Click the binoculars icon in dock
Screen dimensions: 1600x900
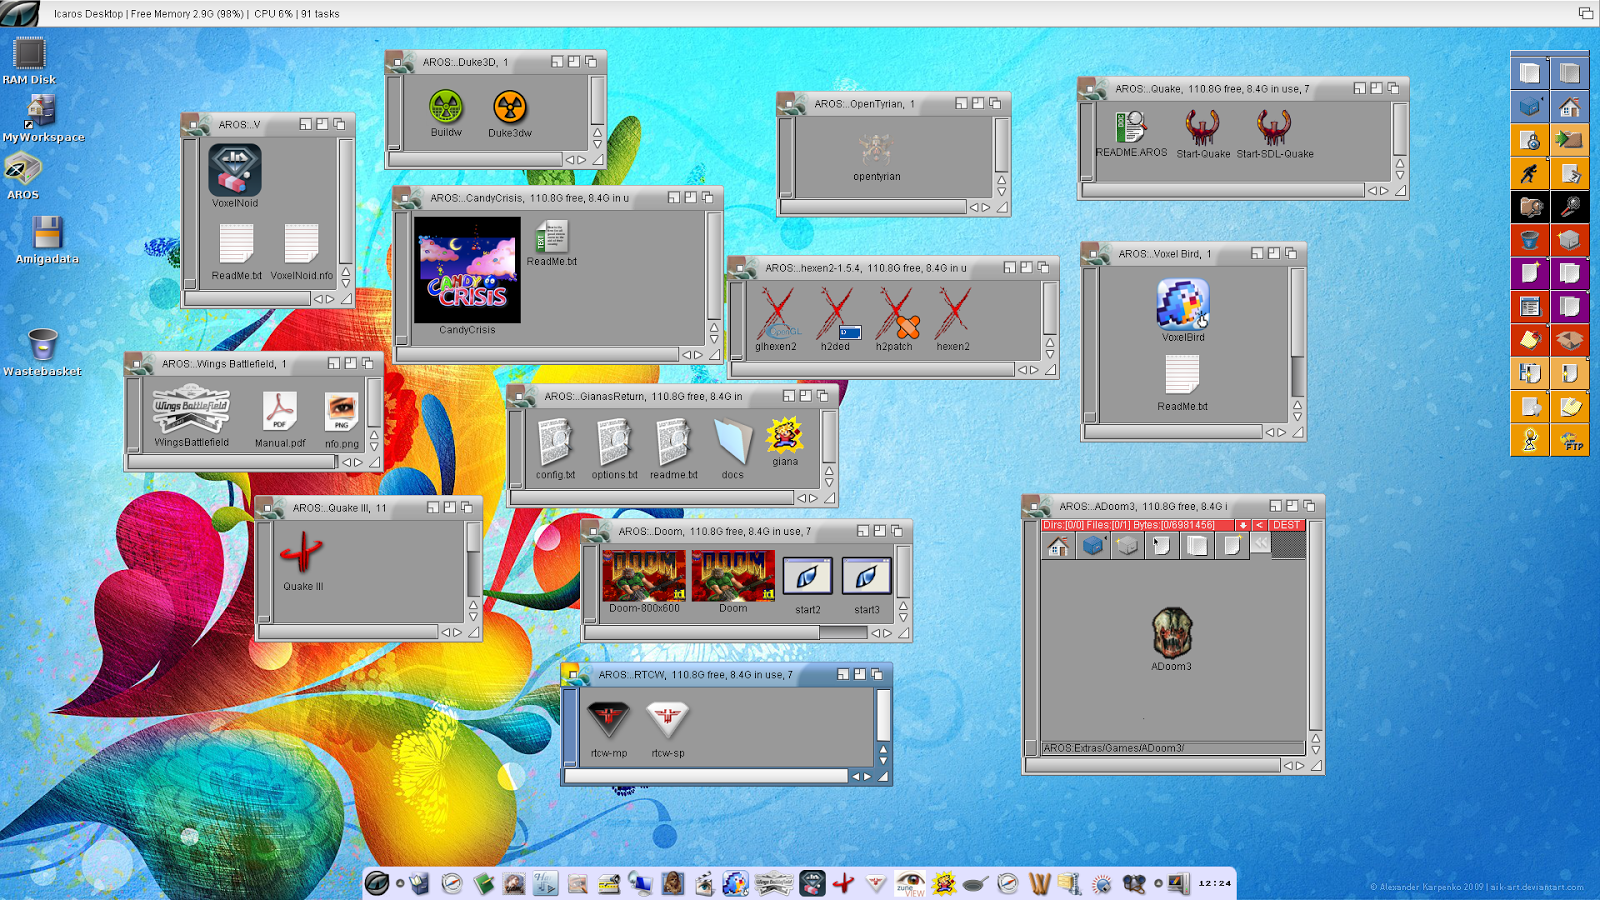coord(1134,883)
